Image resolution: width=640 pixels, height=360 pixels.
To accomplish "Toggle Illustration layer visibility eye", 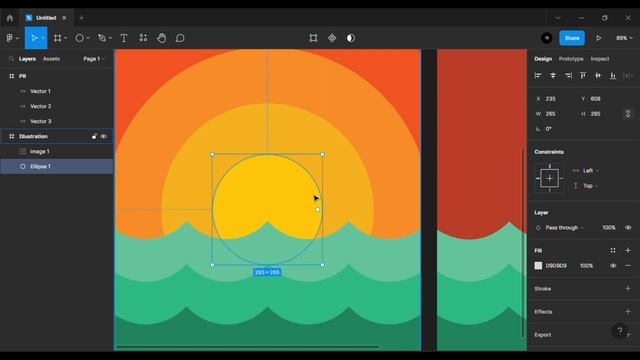I will 104,136.
